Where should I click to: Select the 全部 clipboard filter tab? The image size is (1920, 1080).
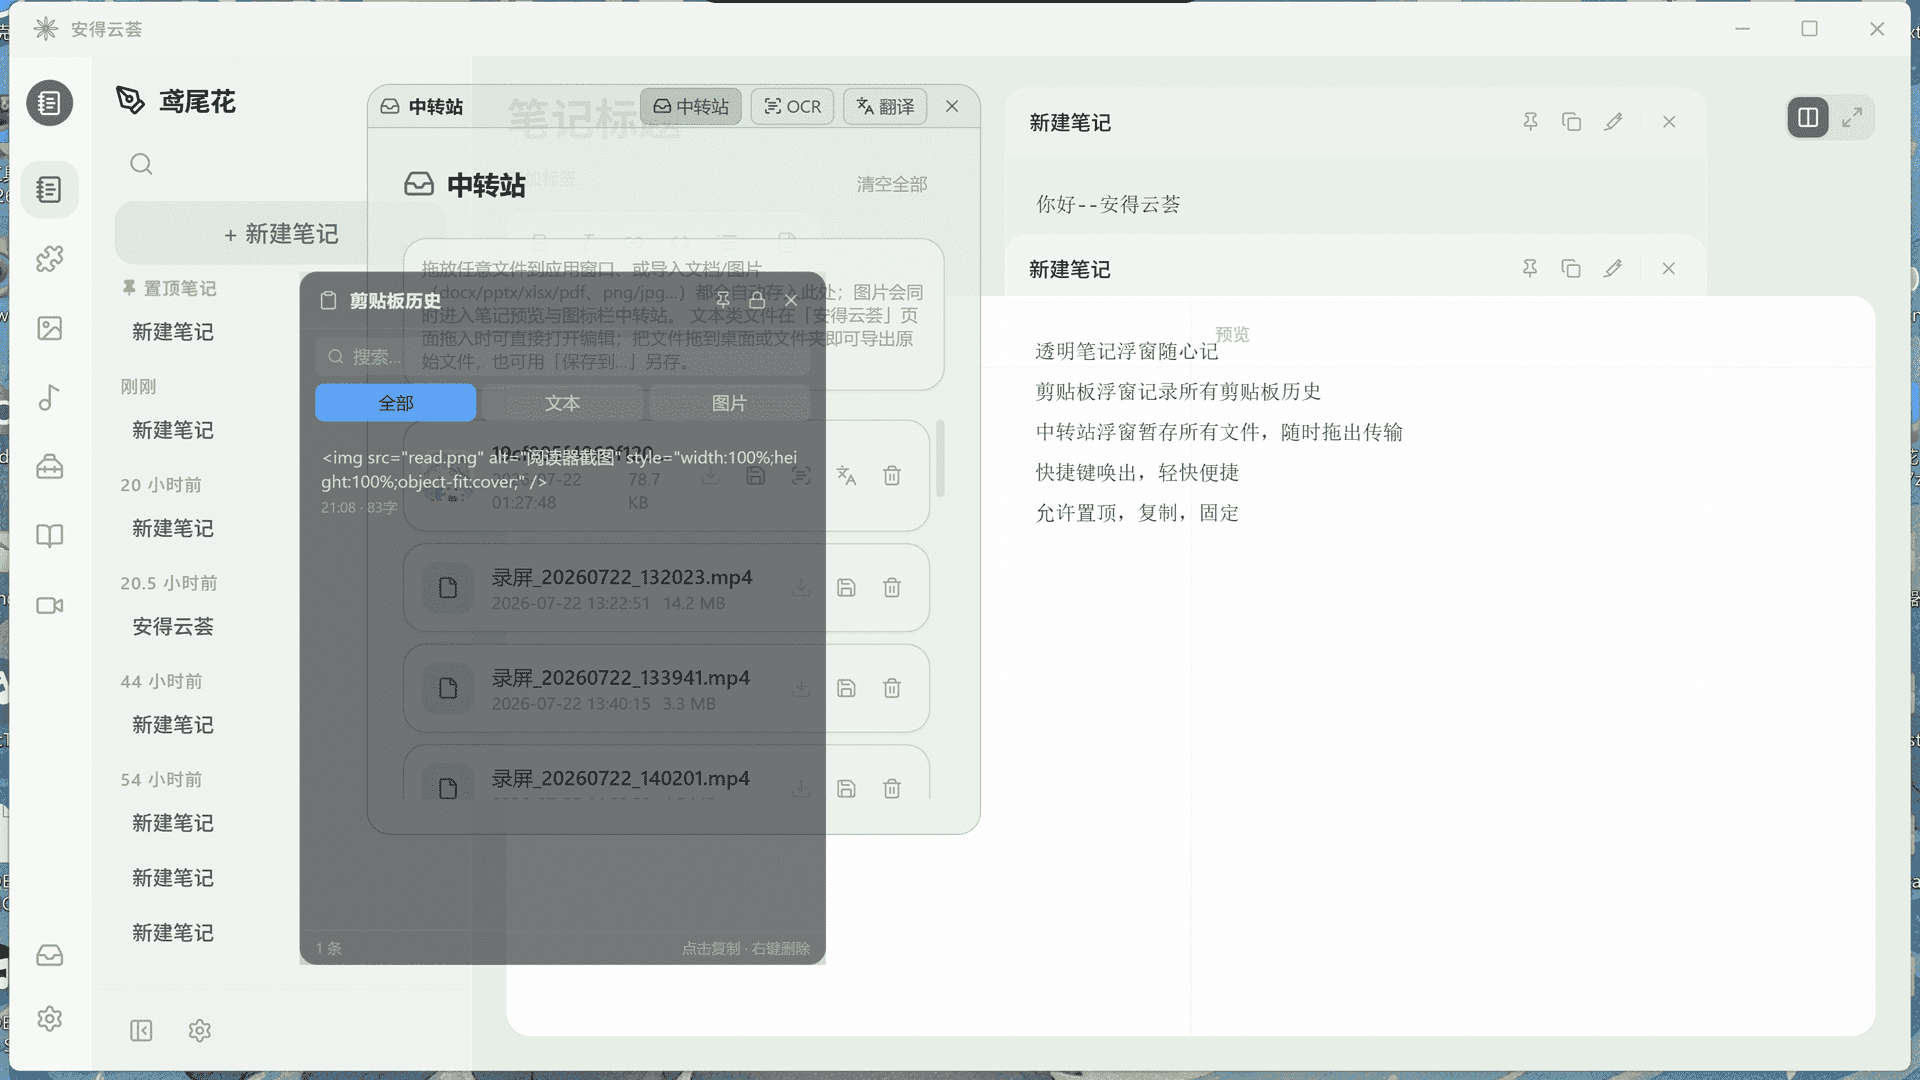click(x=396, y=403)
